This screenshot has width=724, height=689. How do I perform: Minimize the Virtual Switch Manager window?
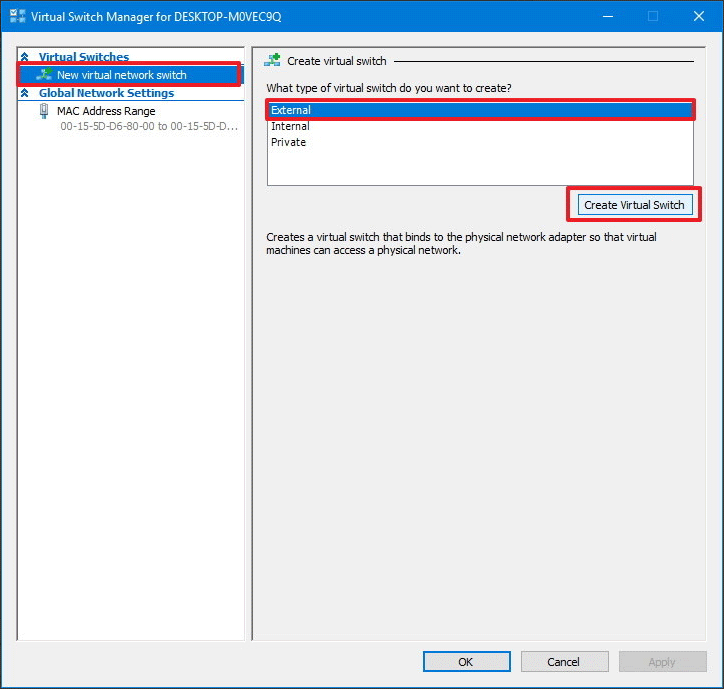608,17
